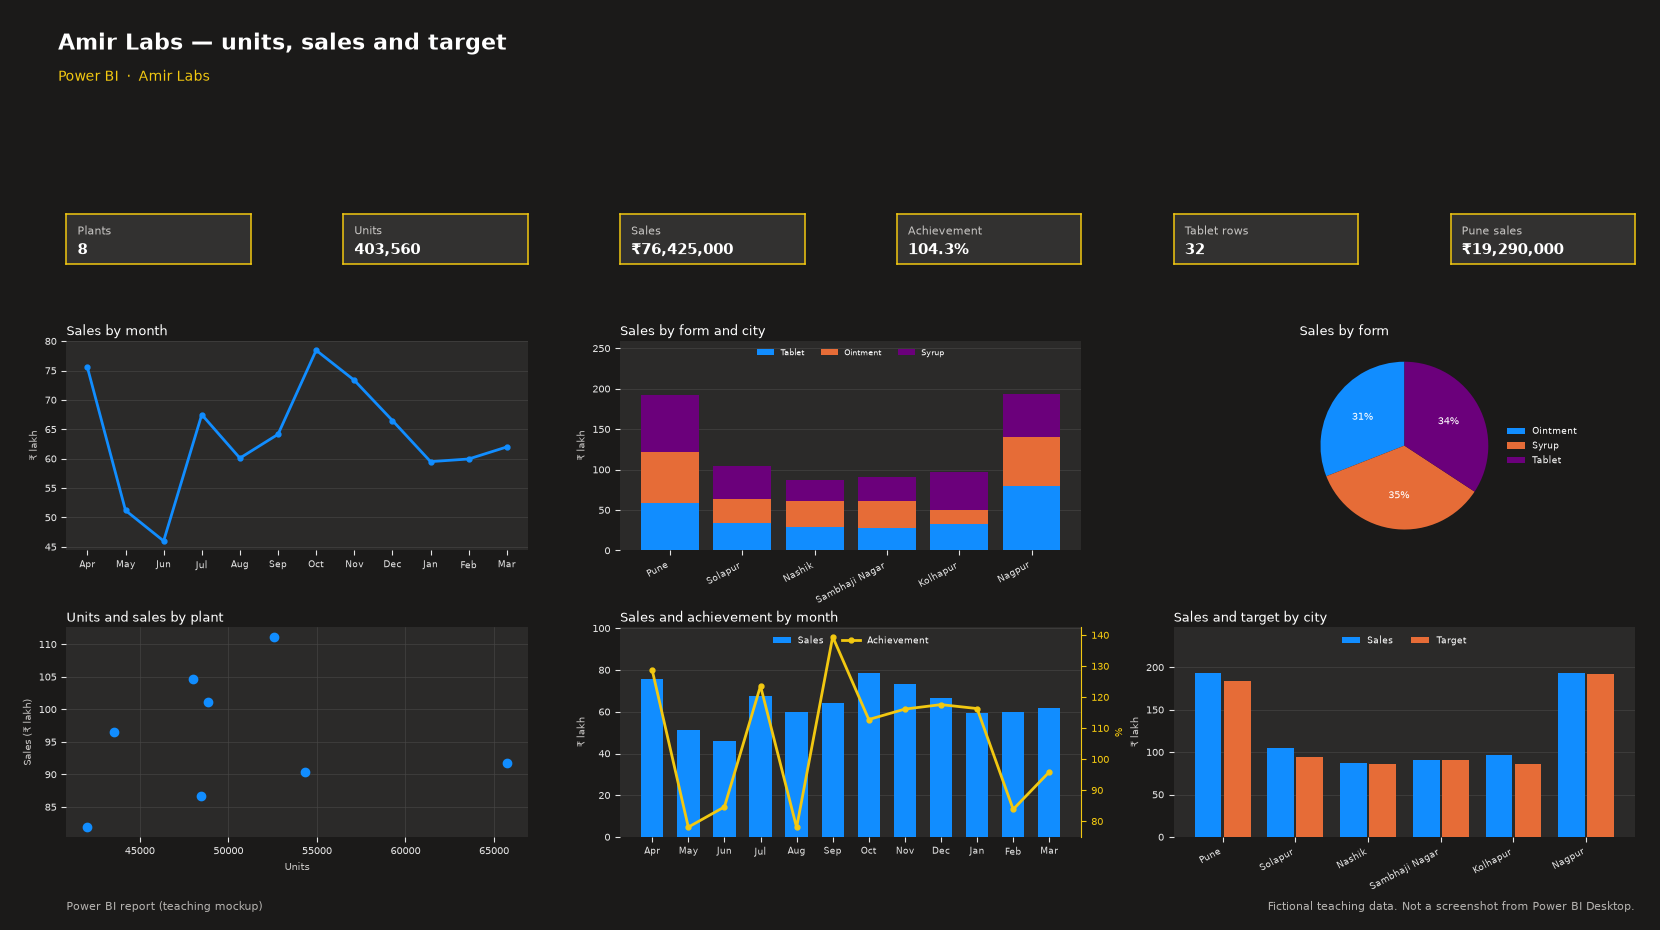Viewport: 1660px width, 930px height.
Task: Click the 'Units and sales by plant' title
Action: coord(145,618)
